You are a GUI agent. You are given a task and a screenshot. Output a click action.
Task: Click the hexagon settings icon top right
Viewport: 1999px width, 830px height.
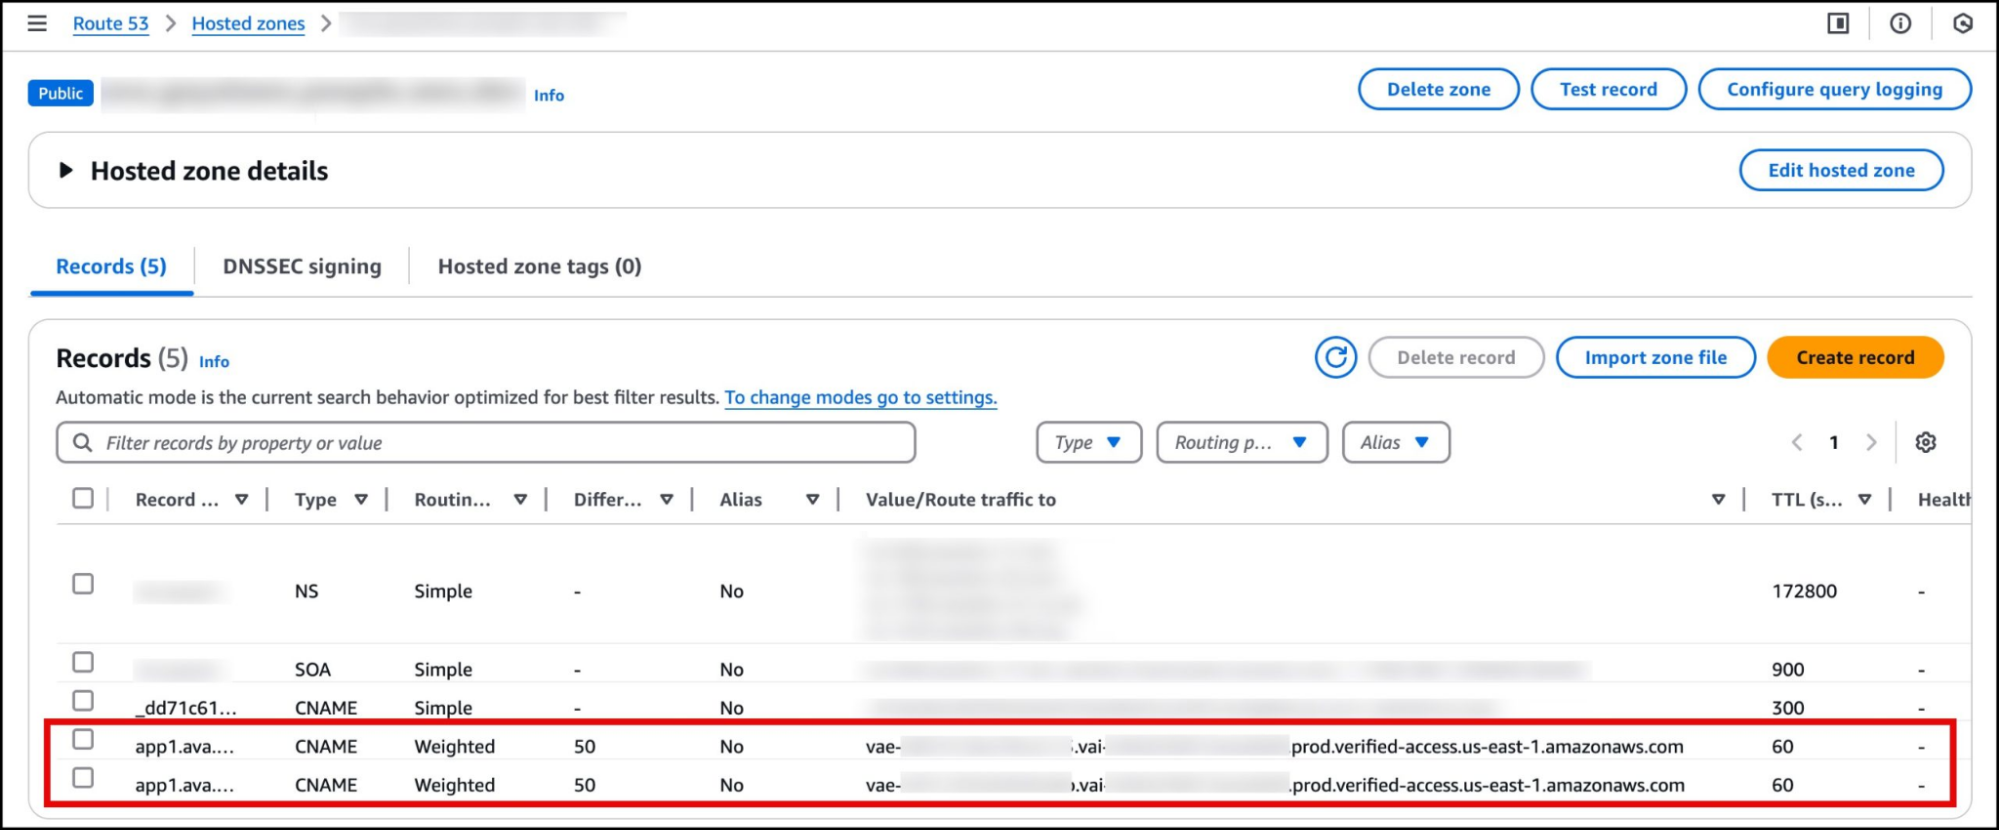tap(1962, 23)
